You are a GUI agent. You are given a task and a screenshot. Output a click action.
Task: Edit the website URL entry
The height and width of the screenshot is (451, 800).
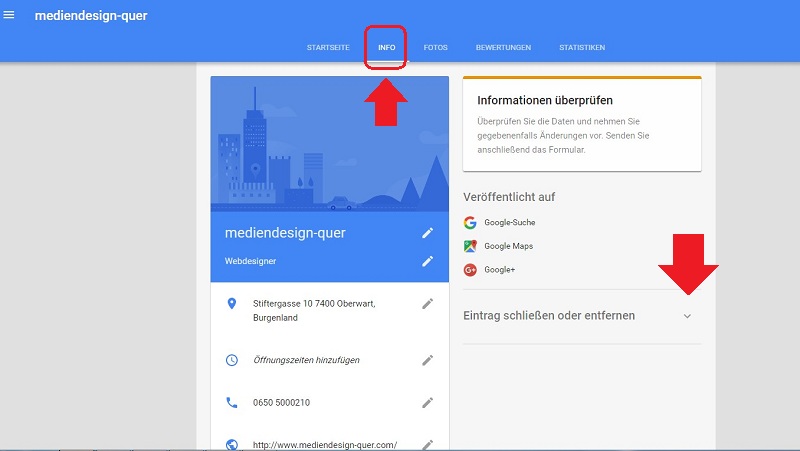(x=428, y=444)
